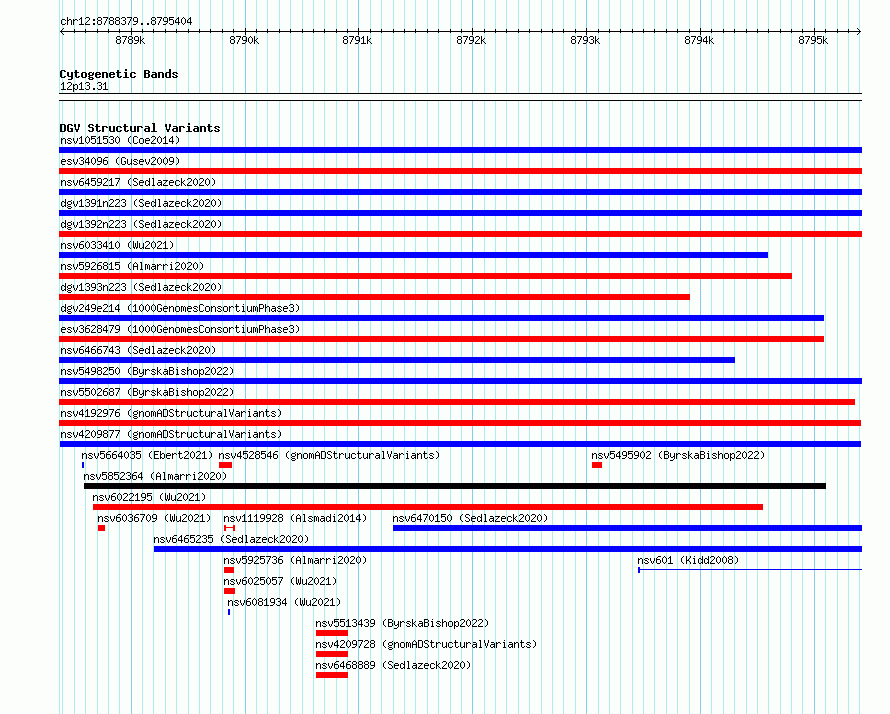Open dgv1393n223 (Sedlazeck2020) variant
Image resolution: width=890 pixels, height=714 pixels.
point(141,287)
